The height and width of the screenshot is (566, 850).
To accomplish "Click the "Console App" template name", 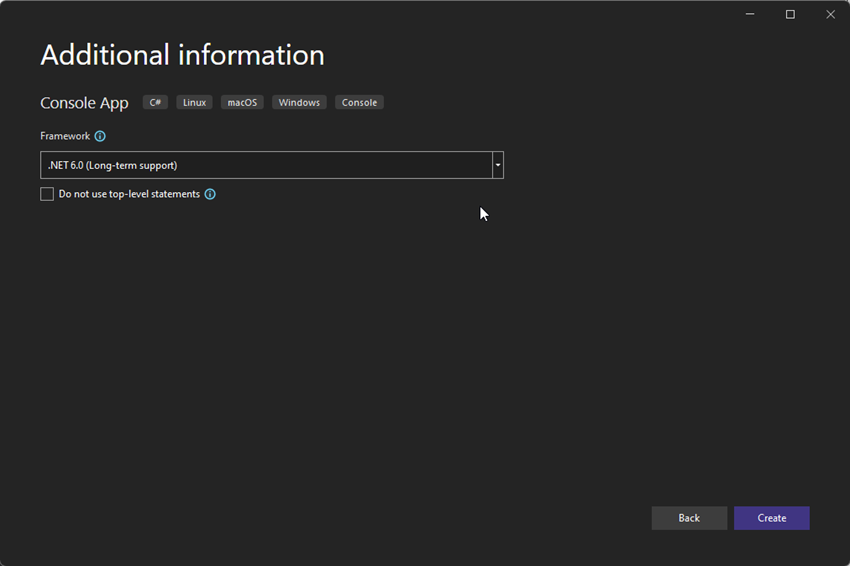I will (x=84, y=103).
